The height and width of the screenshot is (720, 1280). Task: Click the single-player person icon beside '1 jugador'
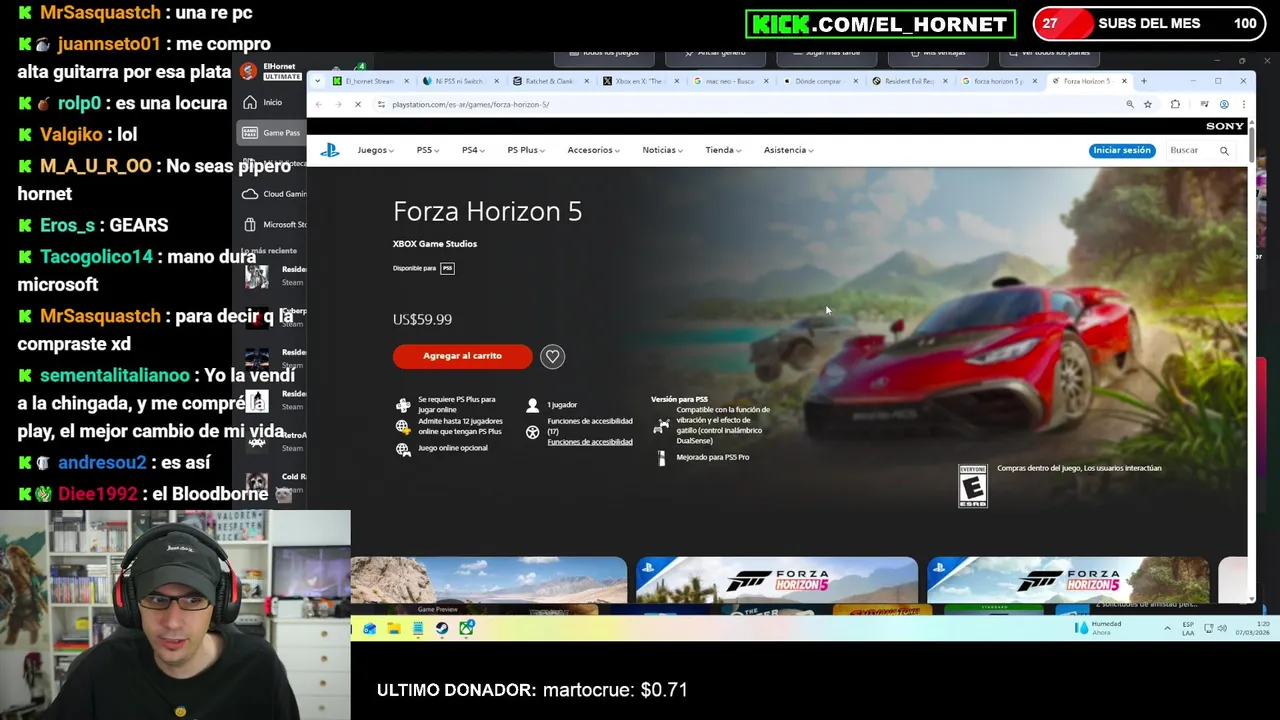532,405
